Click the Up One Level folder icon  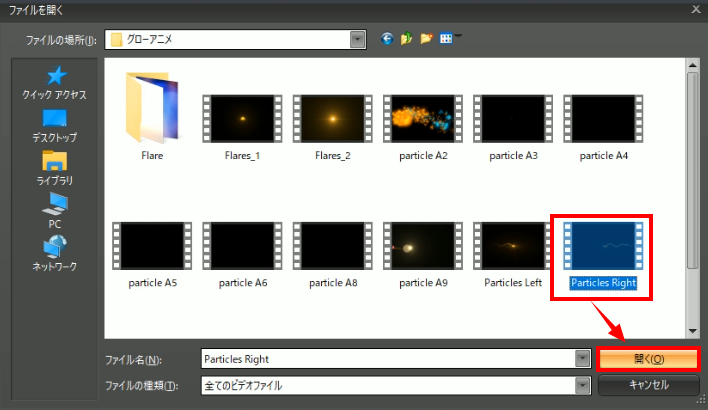click(x=407, y=39)
